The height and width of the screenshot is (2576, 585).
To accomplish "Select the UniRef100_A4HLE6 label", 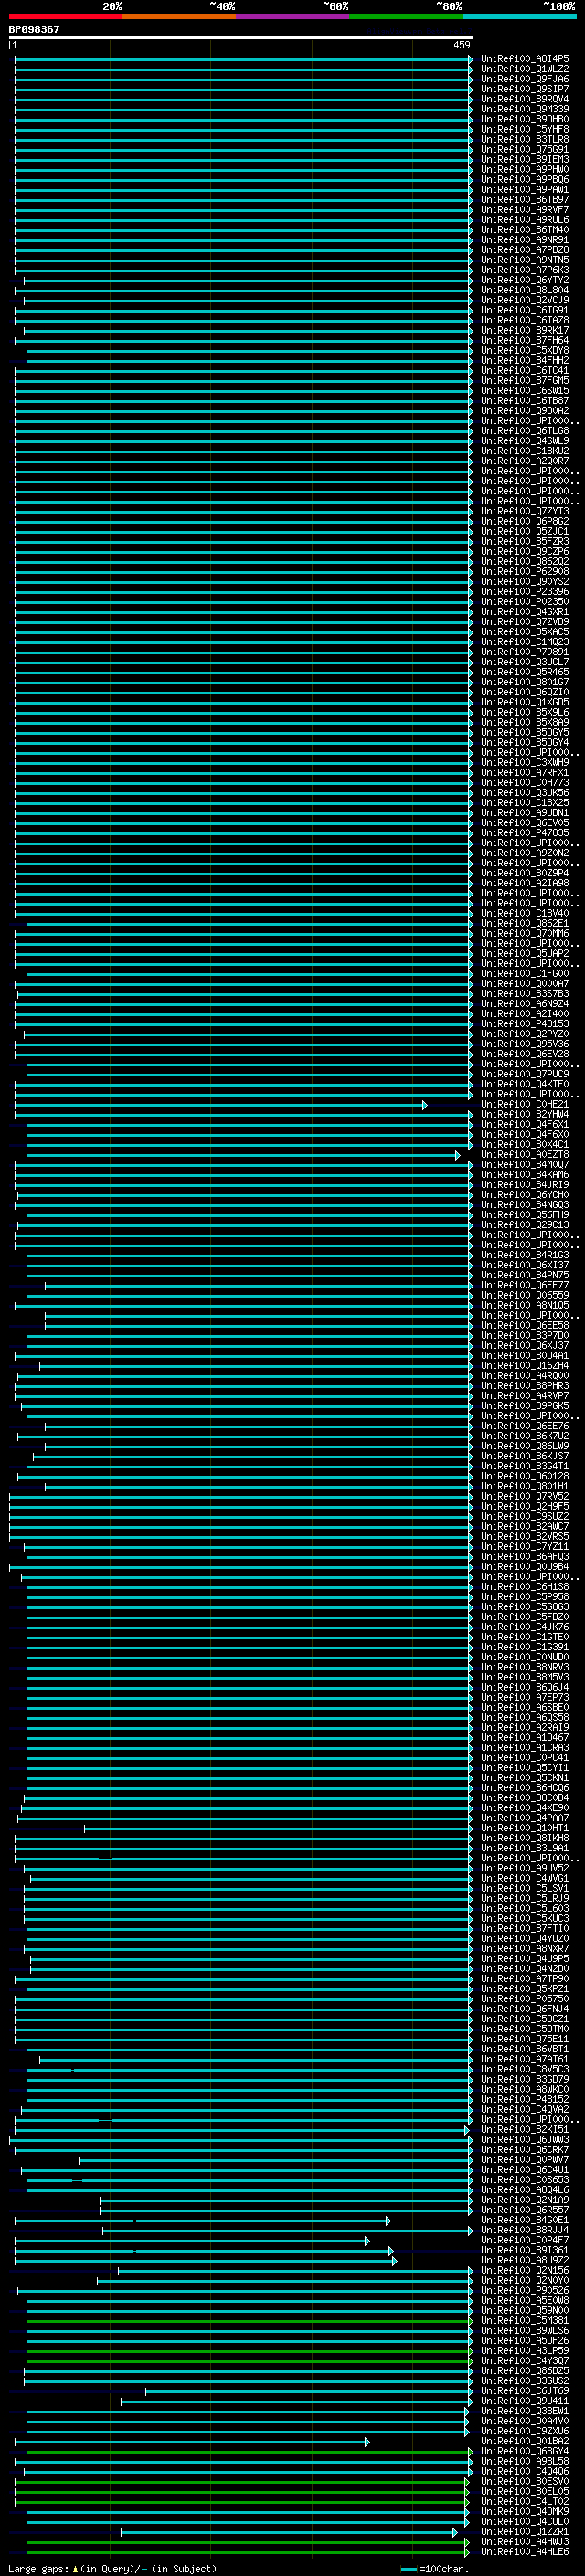I will coord(524,2551).
